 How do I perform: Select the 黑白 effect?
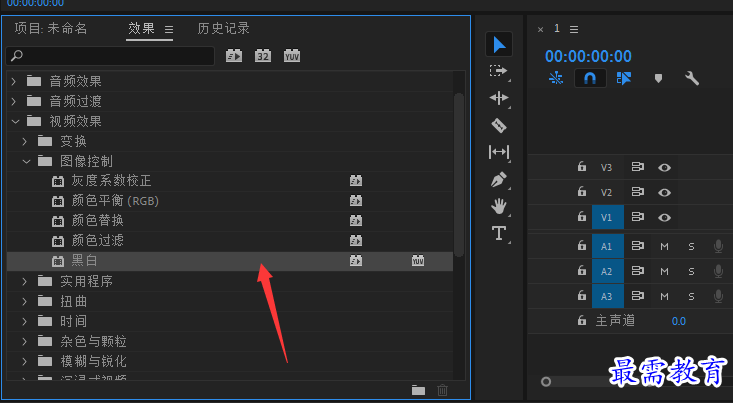coord(230,261)
